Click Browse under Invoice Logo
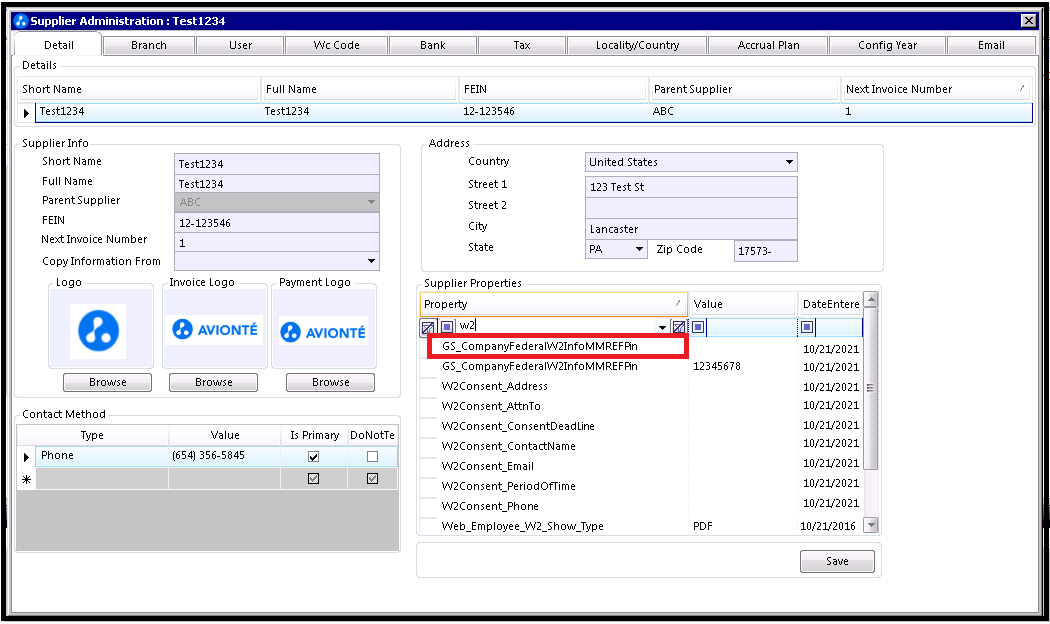This screenshot has height=624, width=1050. tap(214, 382)
